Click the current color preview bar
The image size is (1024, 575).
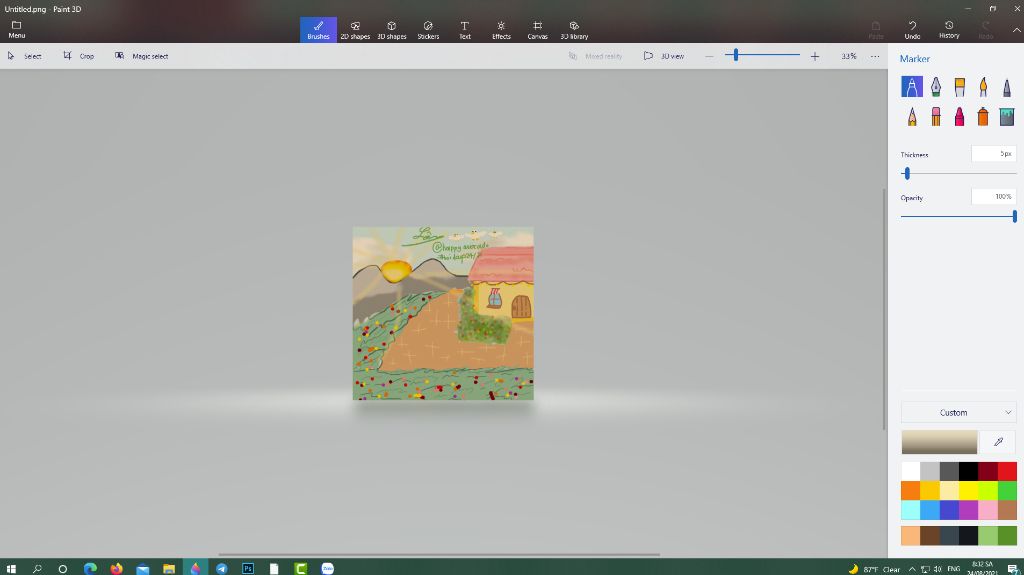tap(939, 442)
